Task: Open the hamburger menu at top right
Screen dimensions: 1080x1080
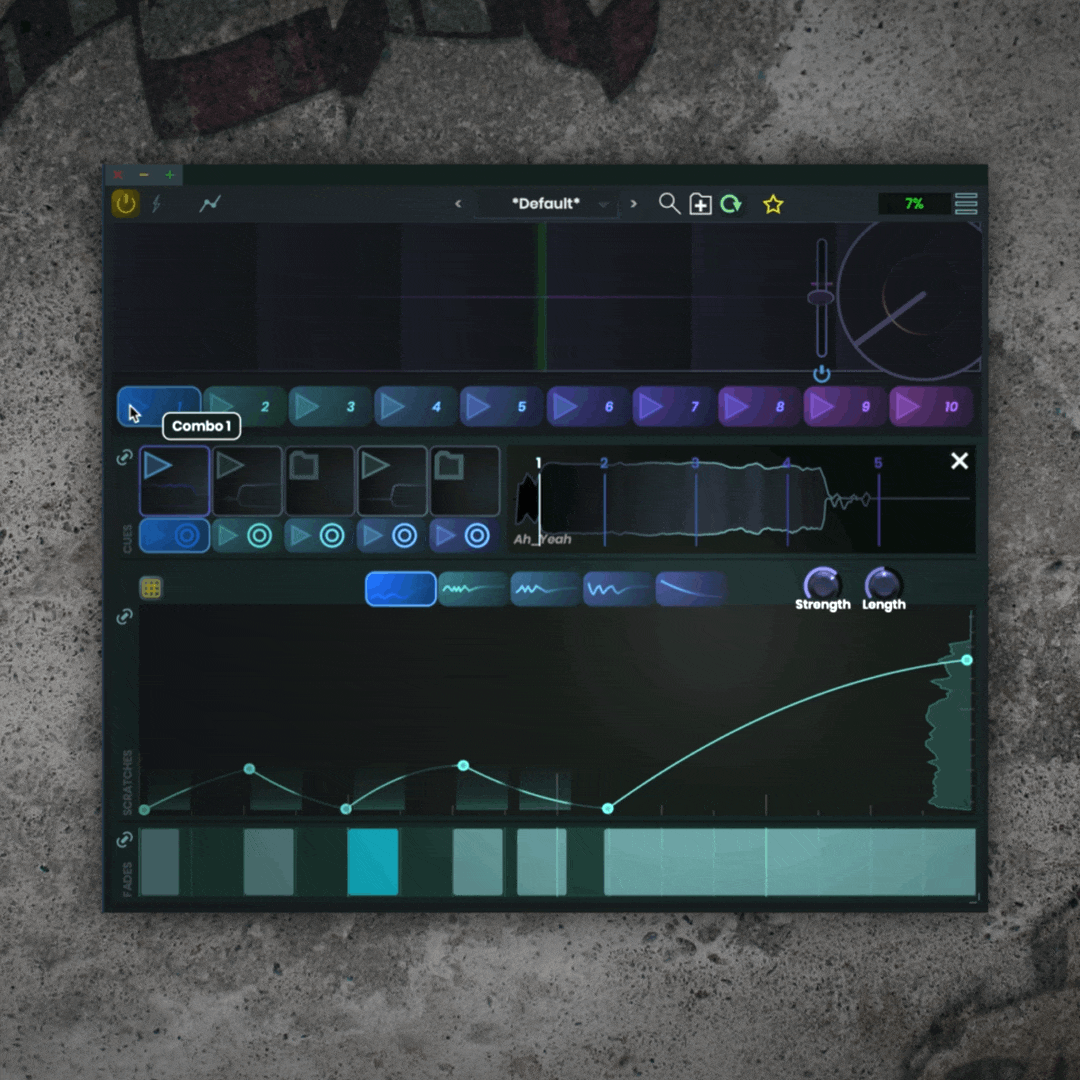Action: click(965, 204)
